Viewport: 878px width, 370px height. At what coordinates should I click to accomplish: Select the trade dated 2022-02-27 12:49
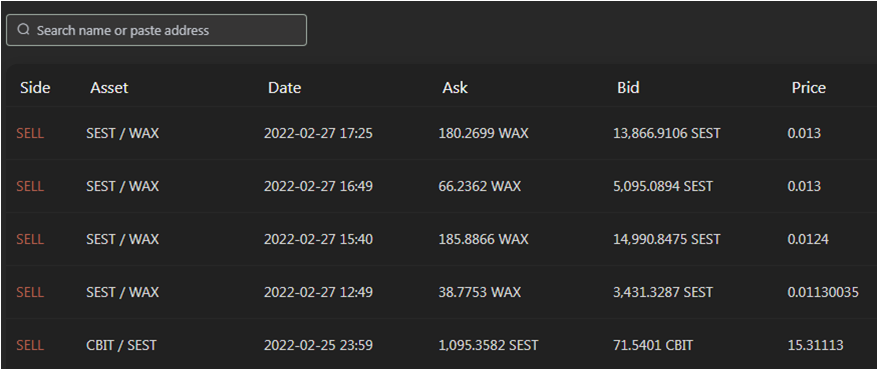(439, 292)
